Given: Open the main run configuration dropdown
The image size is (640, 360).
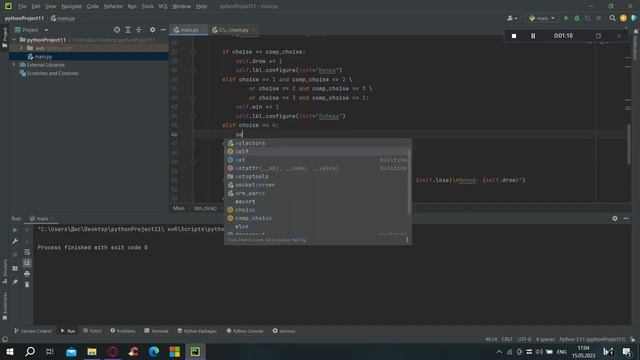Looking at the screenshot, I should point(542,18).
